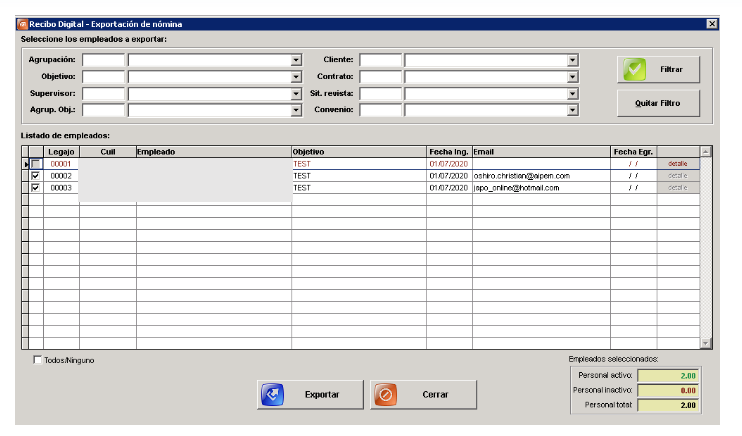Click the Objetivo column header in the table
The width and height of the screenshot is (742, 436).
pyautogui.click(x=359, y=152)
